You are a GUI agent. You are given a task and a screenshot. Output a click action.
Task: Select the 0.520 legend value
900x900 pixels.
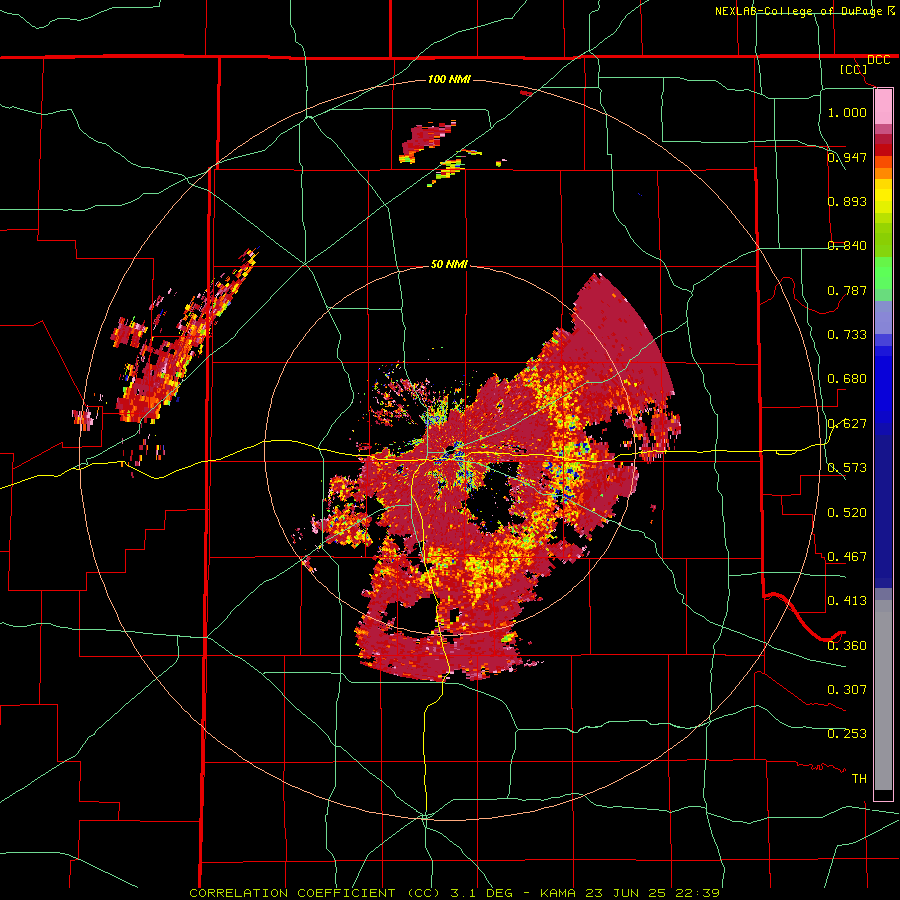click(847, 513)
